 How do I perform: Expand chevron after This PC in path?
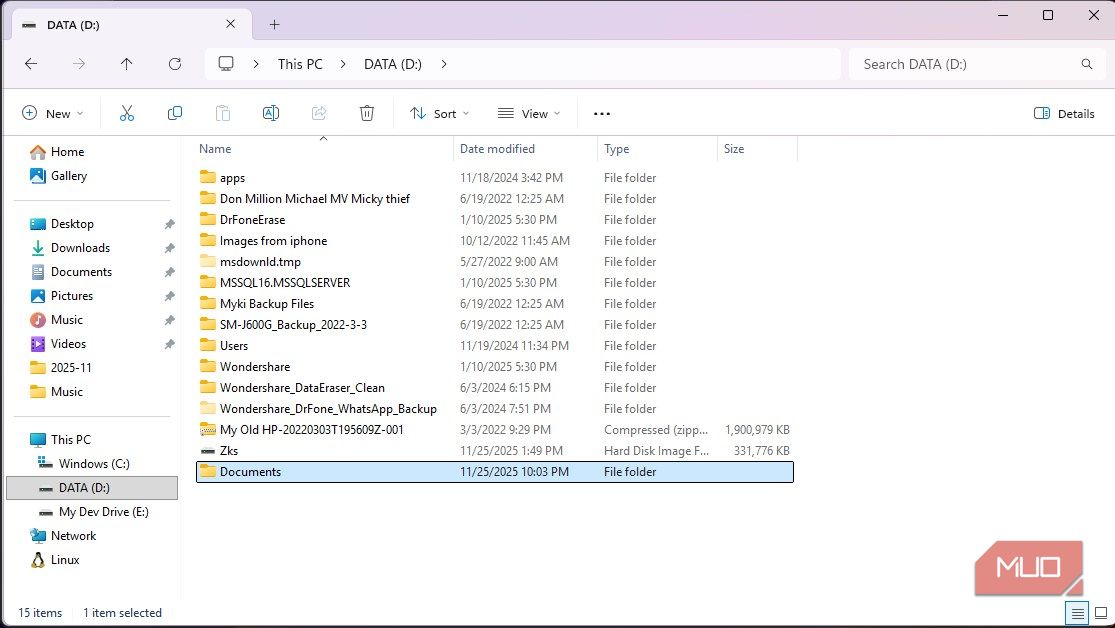click(x=343, y=64)
